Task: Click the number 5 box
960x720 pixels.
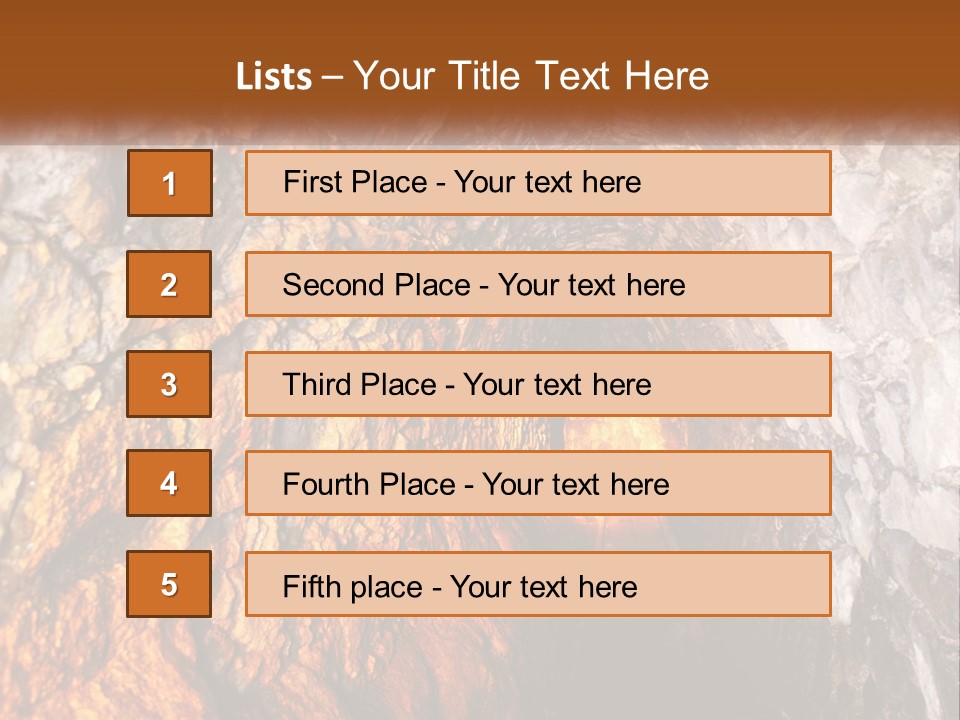Action: (169, 584)
